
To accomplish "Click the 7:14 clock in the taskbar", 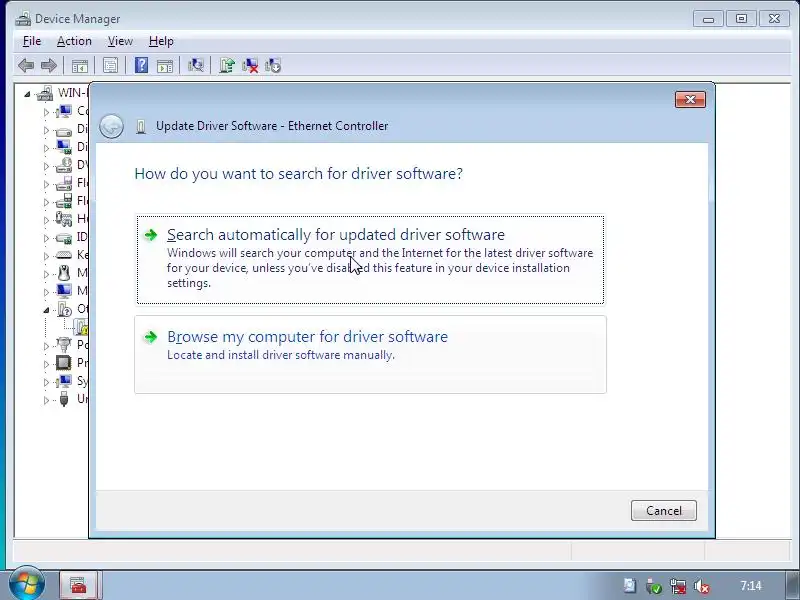I will coord(751,586).
